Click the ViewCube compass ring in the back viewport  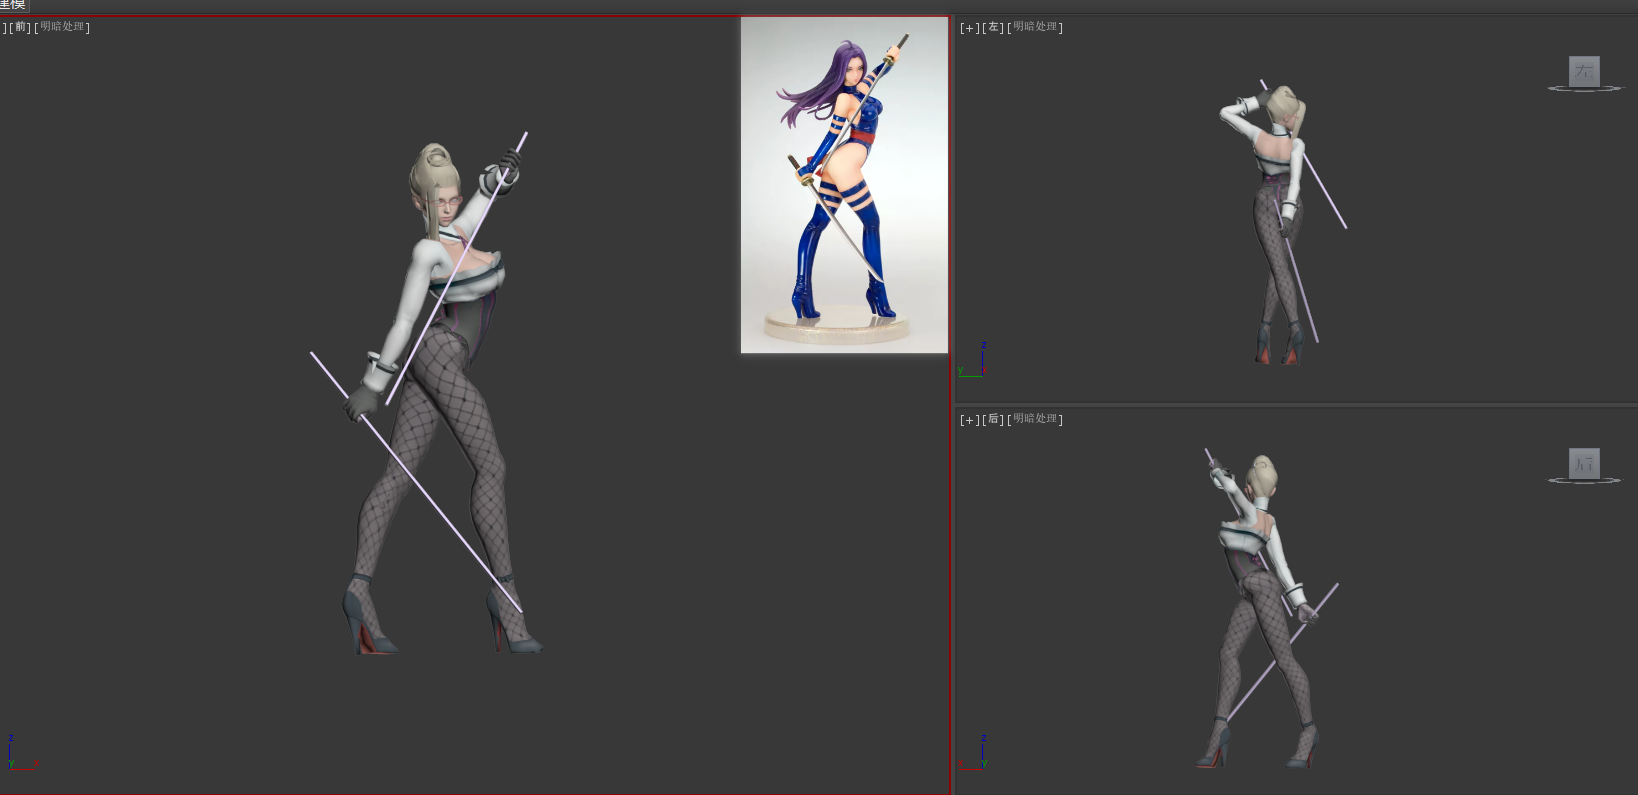1584,481
